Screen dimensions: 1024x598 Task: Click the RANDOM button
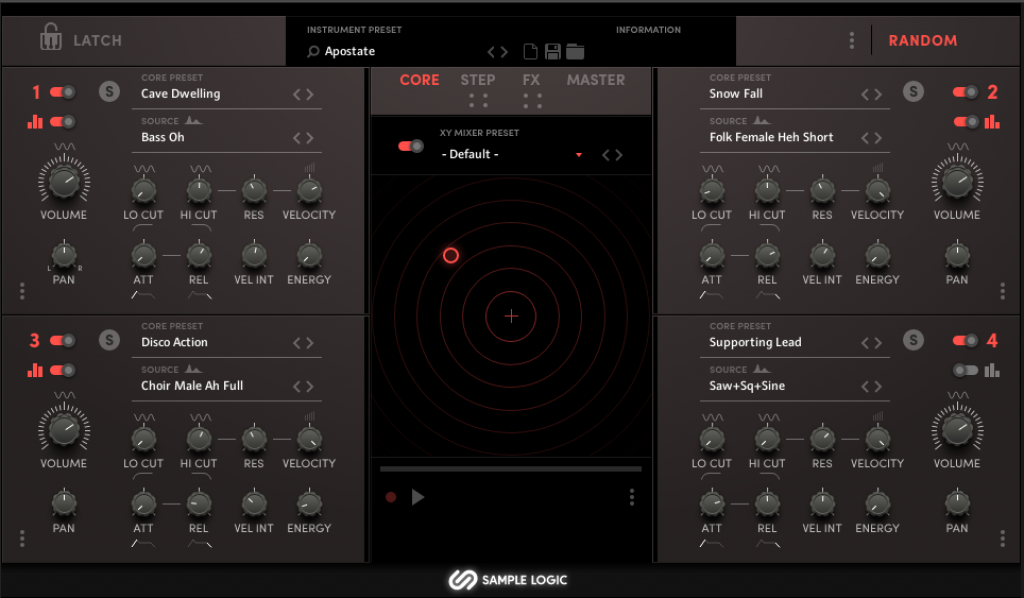923,40
